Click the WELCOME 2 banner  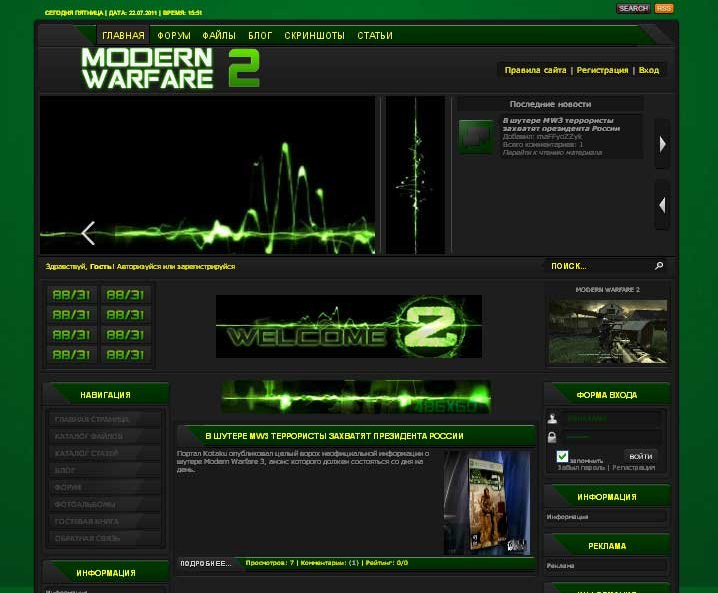click(x=348, y=326)
